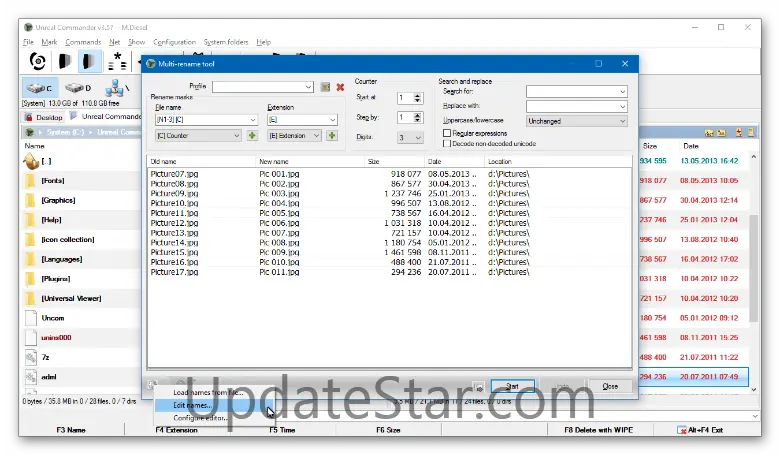Click the Step by spinner arrows
The width and height of the screenshot is (780, 455).
[x=418, y=117]
